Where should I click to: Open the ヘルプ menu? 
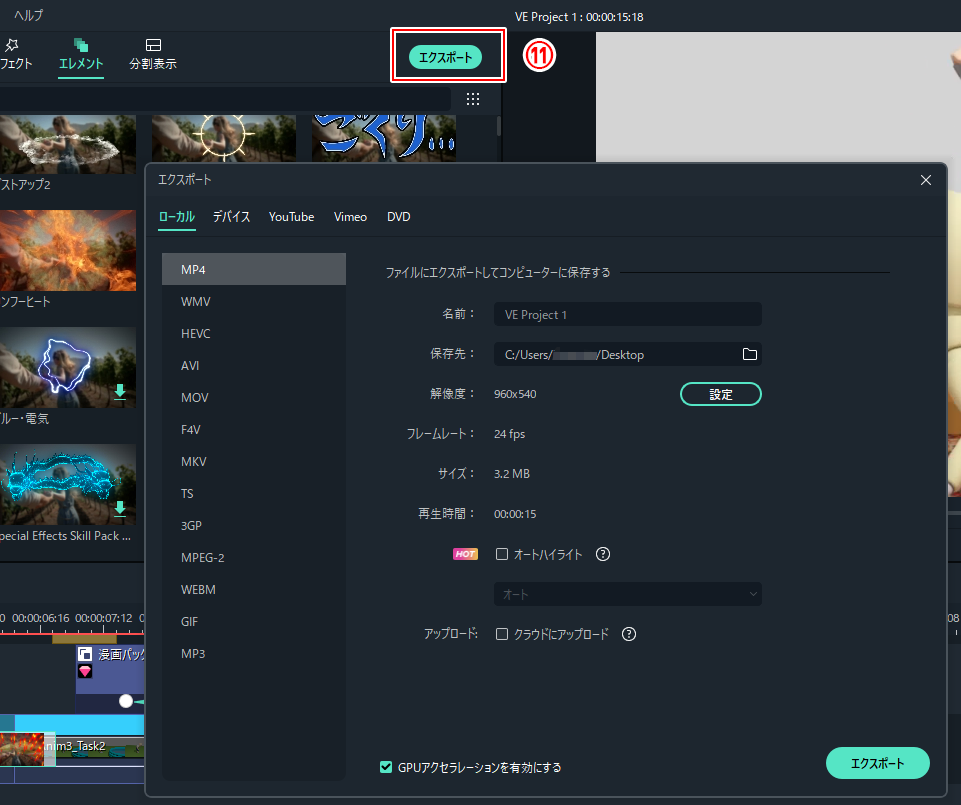28,16
